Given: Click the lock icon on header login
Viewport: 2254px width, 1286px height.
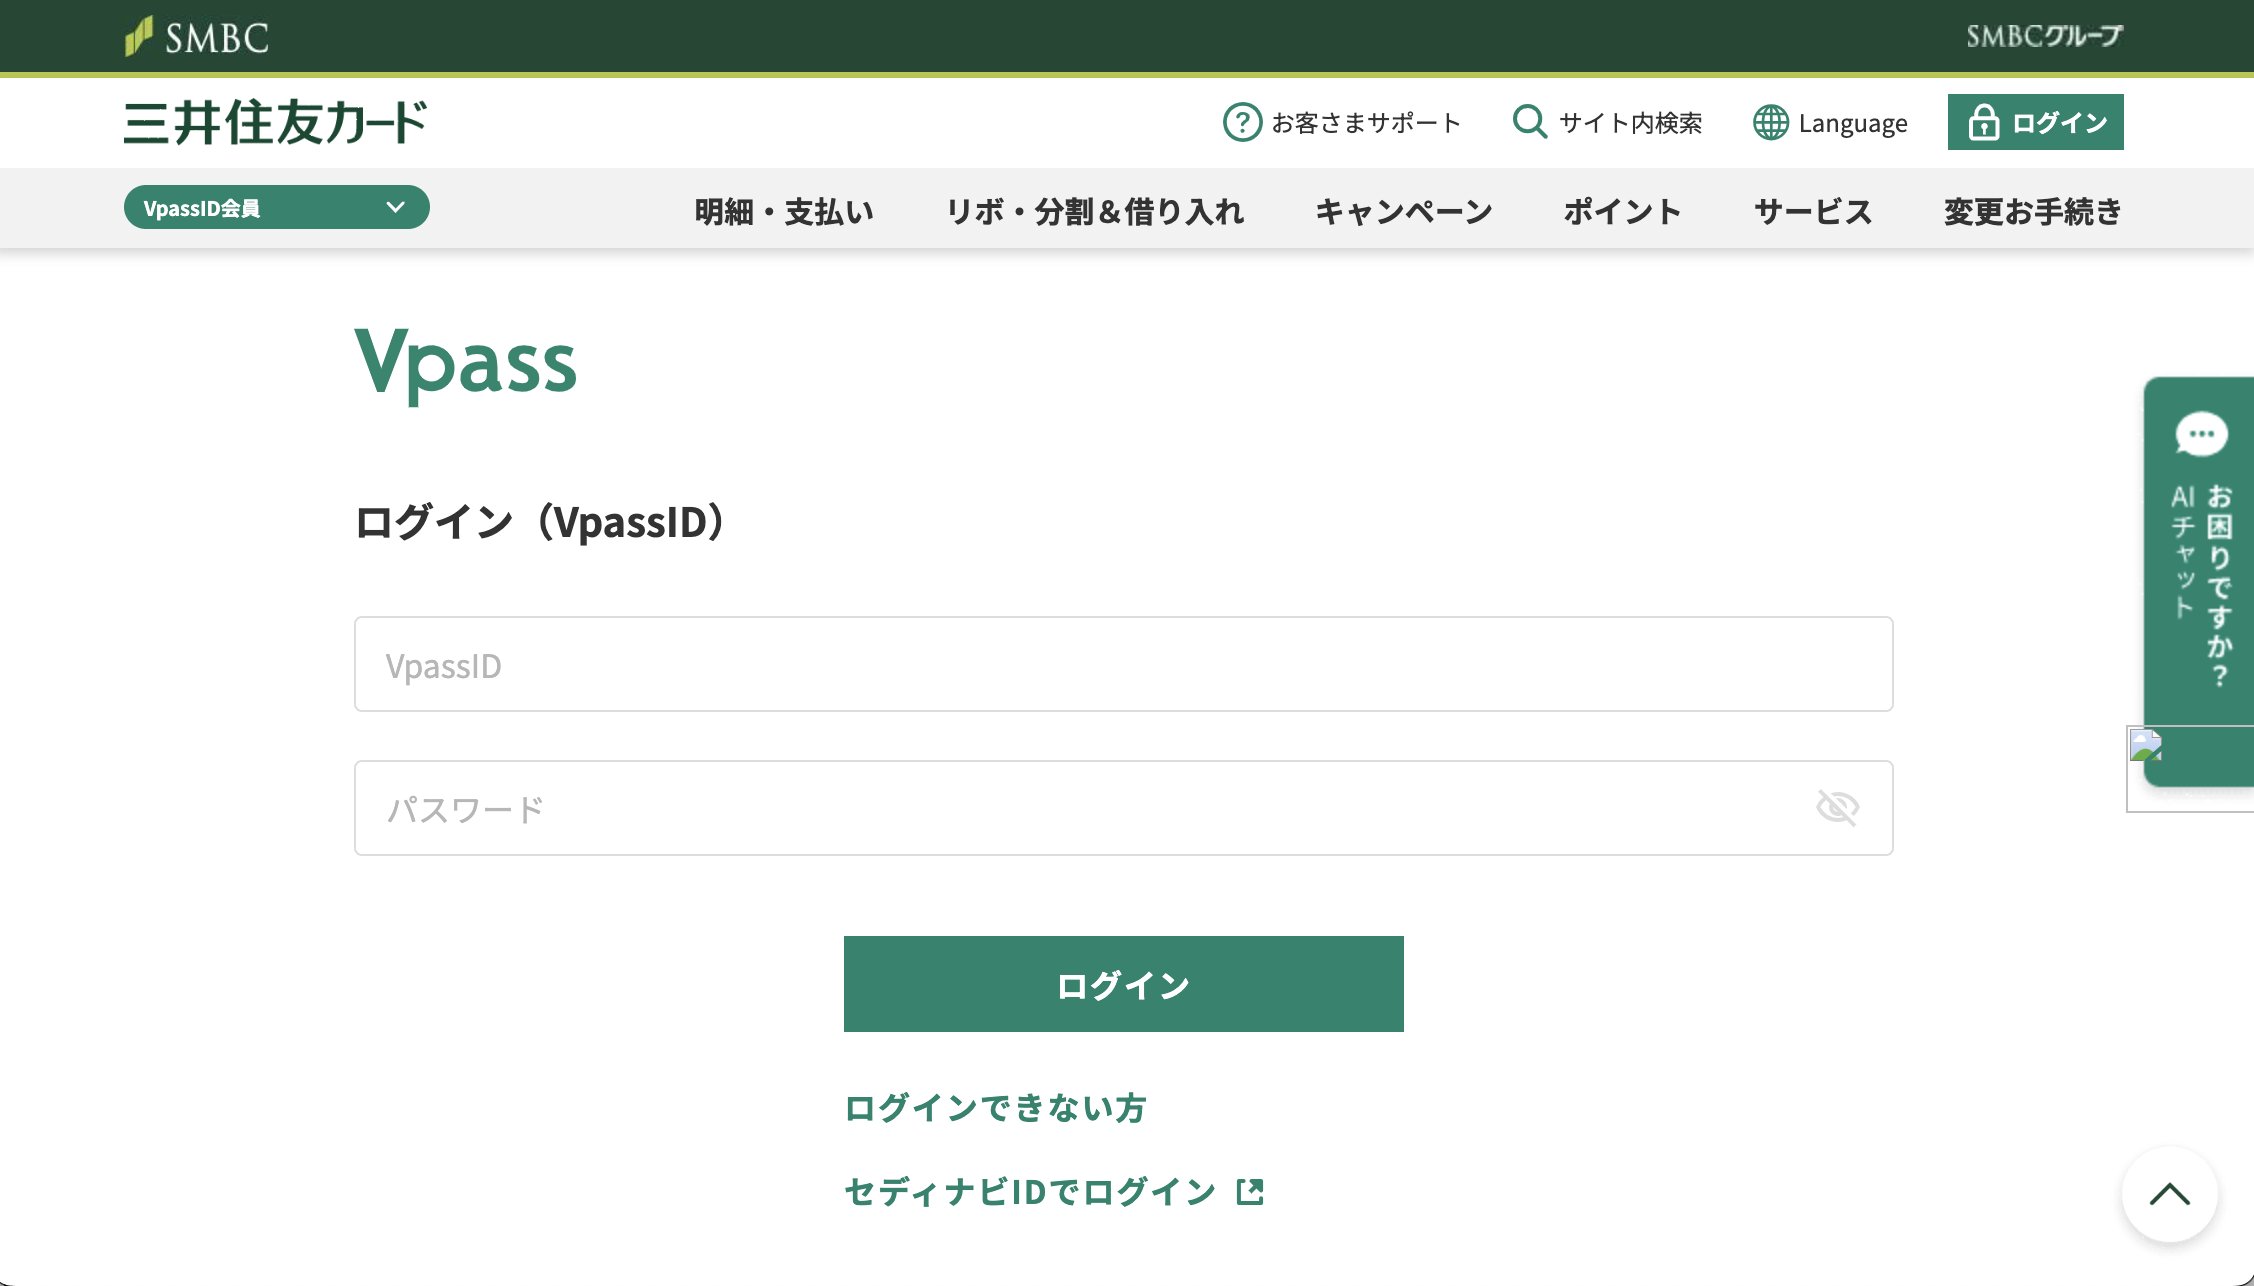Looking at the screenshot, I should (1983, 122).
